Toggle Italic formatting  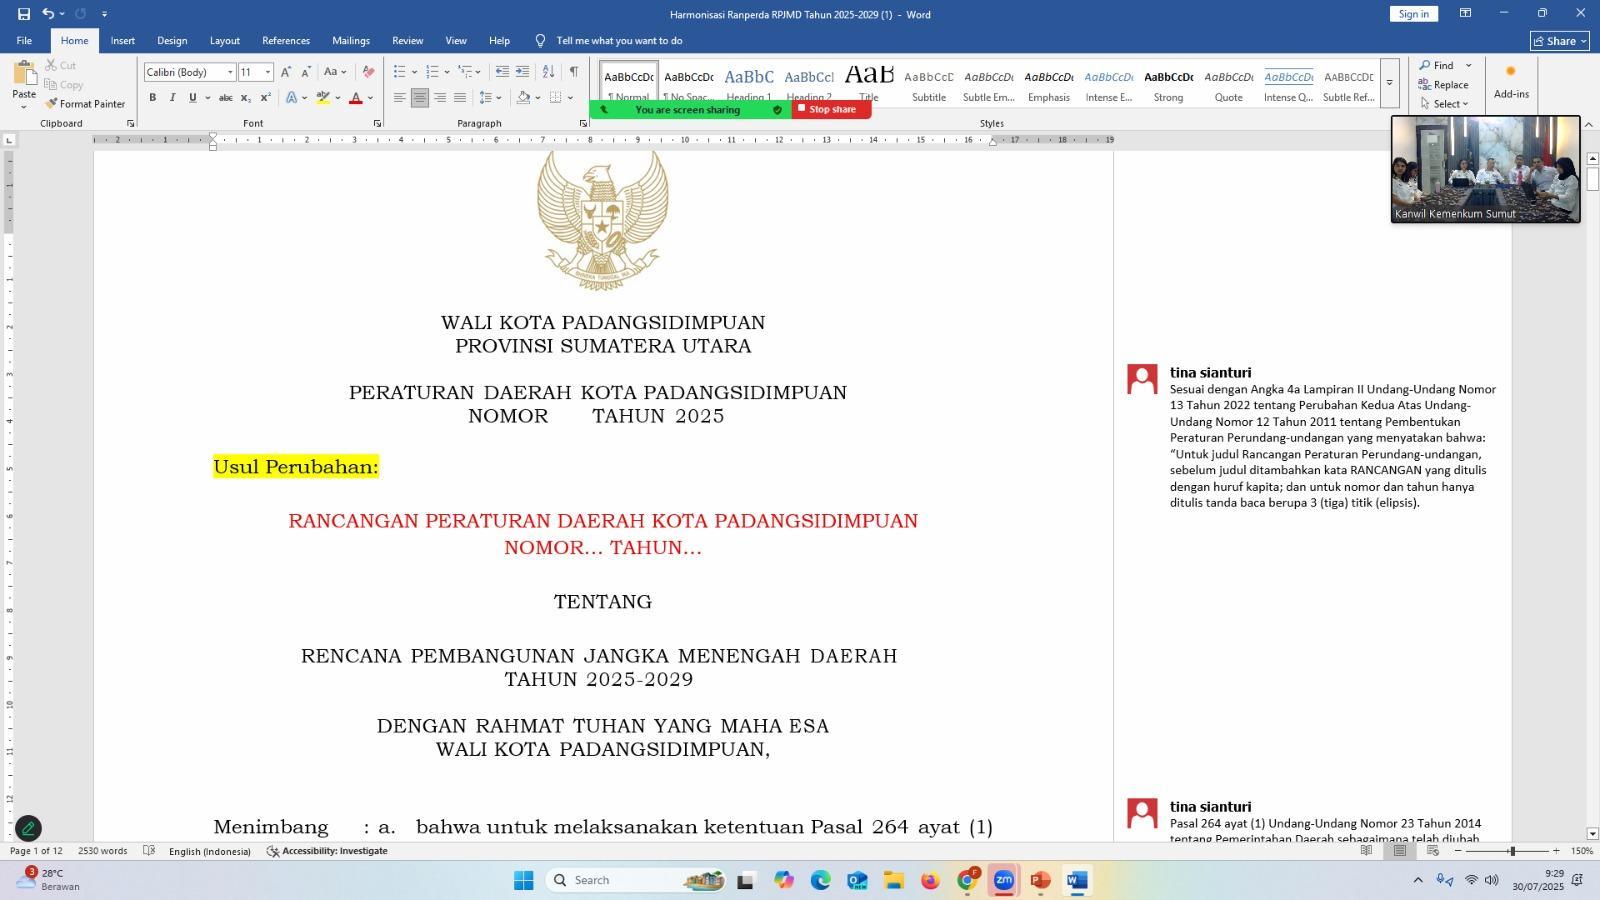(172, 98)
